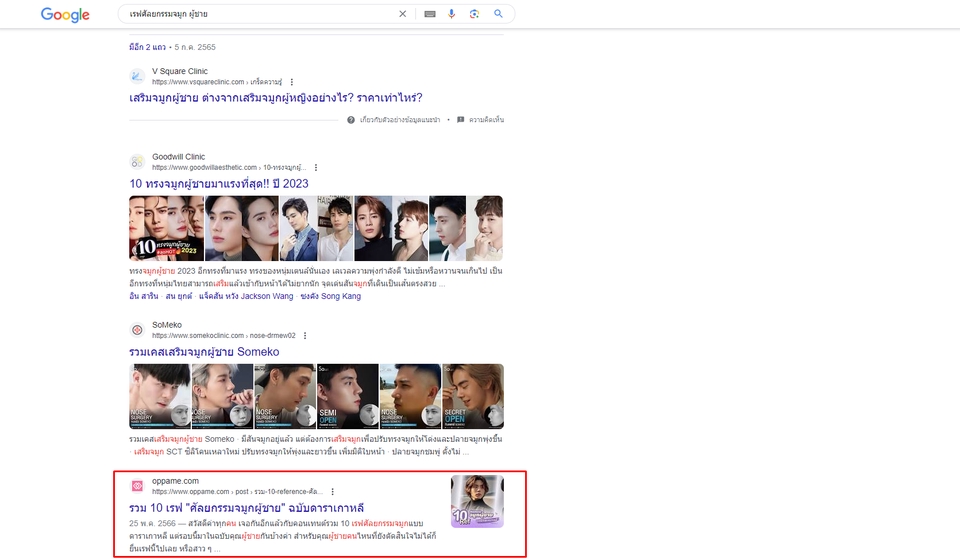Click the featured snippets help question icon
Viewport: 960px width, 560px height.
click(x=351, y=120)
